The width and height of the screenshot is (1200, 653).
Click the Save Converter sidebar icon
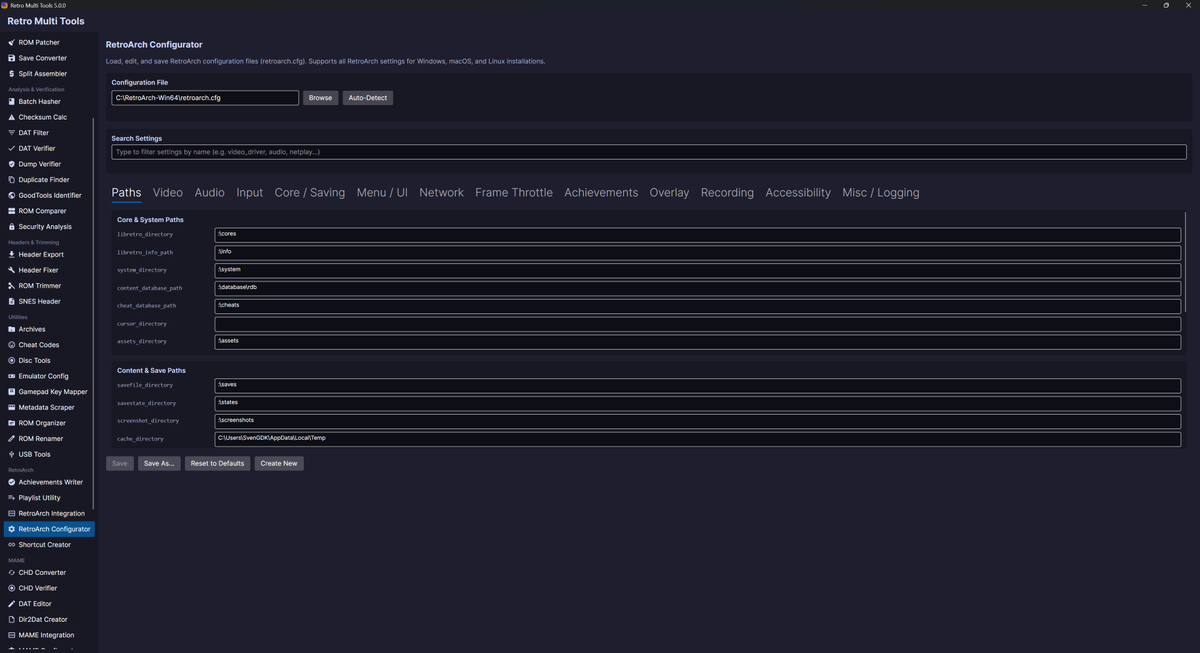12,58
